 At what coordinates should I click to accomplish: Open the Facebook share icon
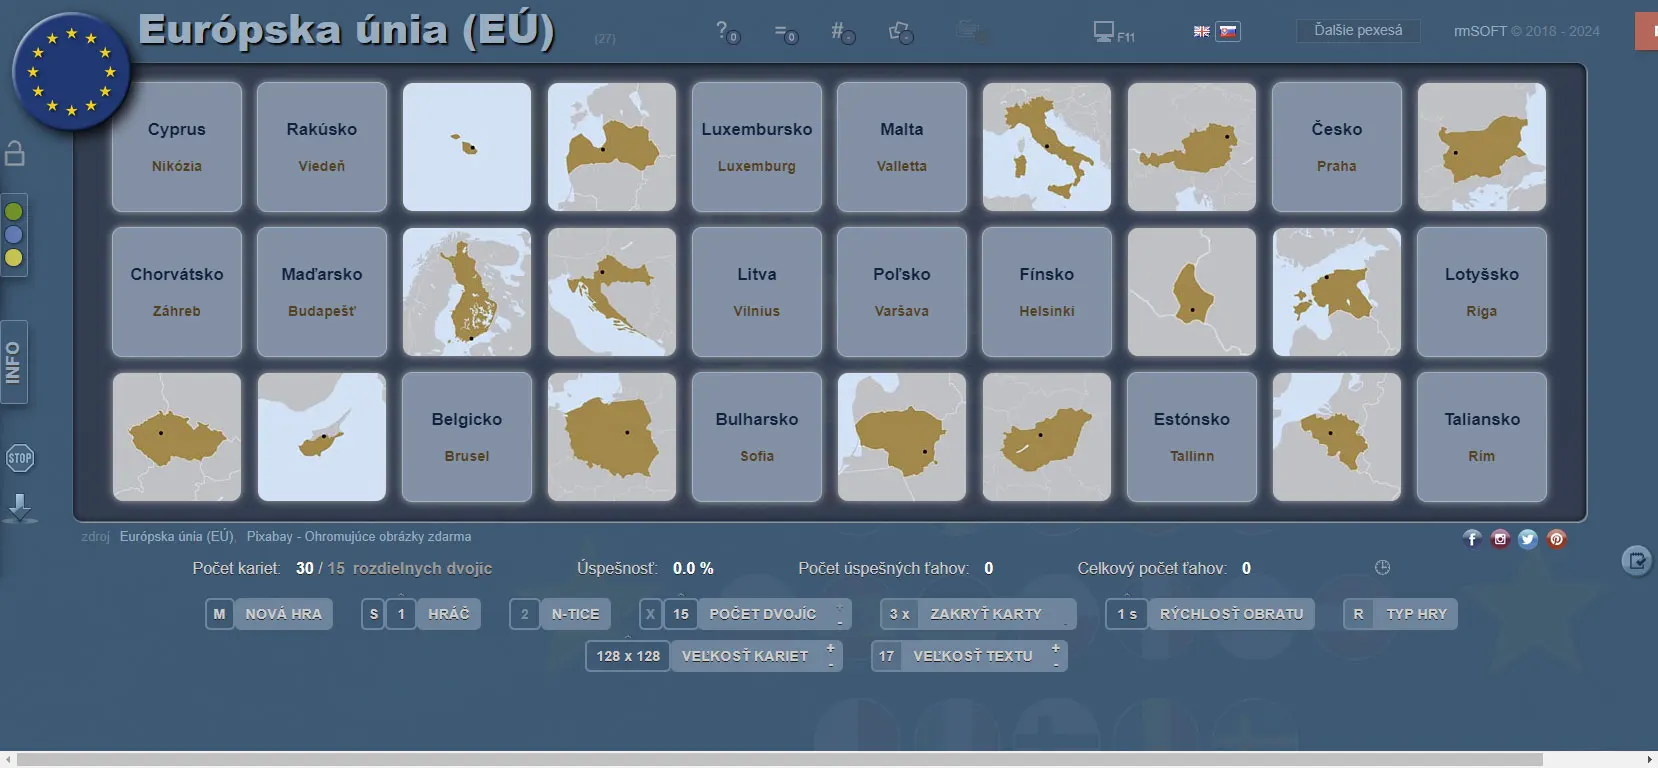(x=1472, y=539)
